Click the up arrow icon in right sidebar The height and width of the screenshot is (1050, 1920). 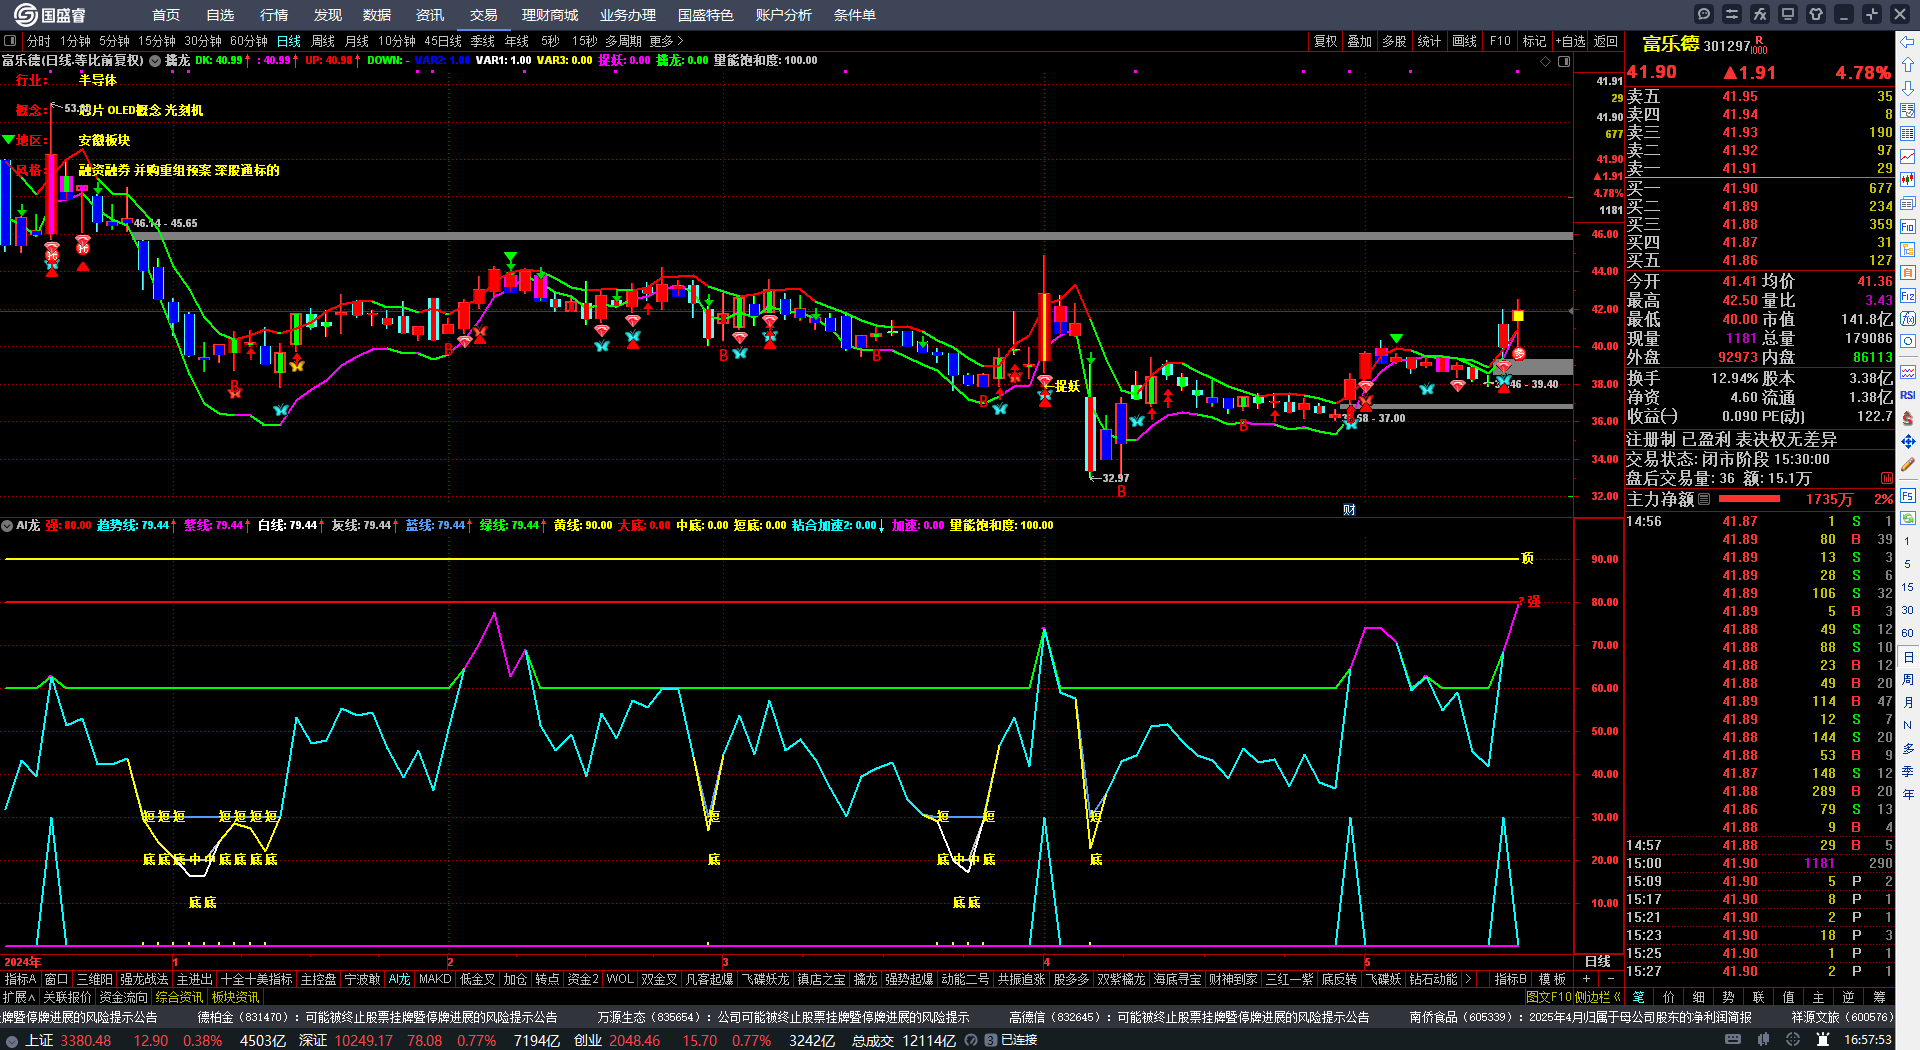[x=1908, y=65]
